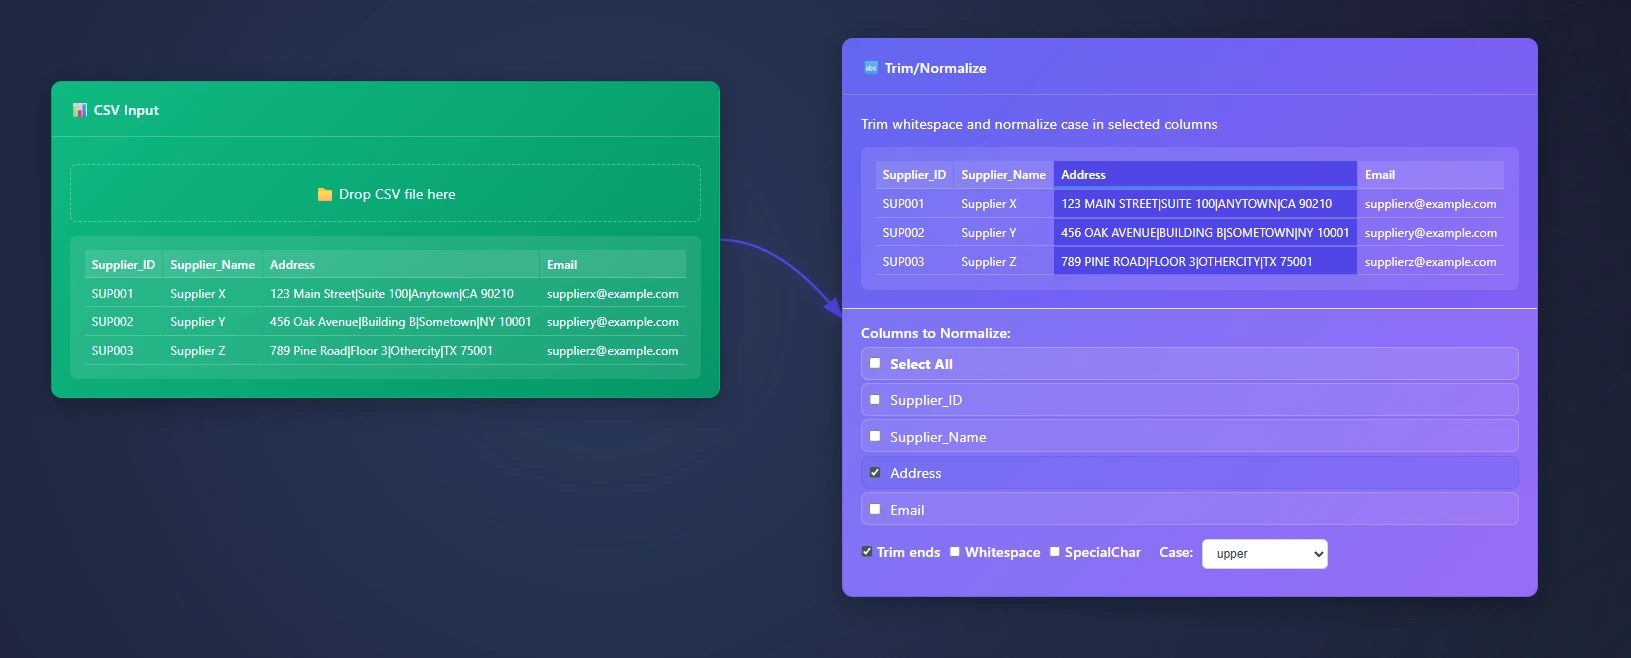Click uppercase cell '123 MAIN STREET|SUITE 100|ANYTOWN|CA 90210'
Screen dimensions: 1631x658
(x=1205, y=204)
